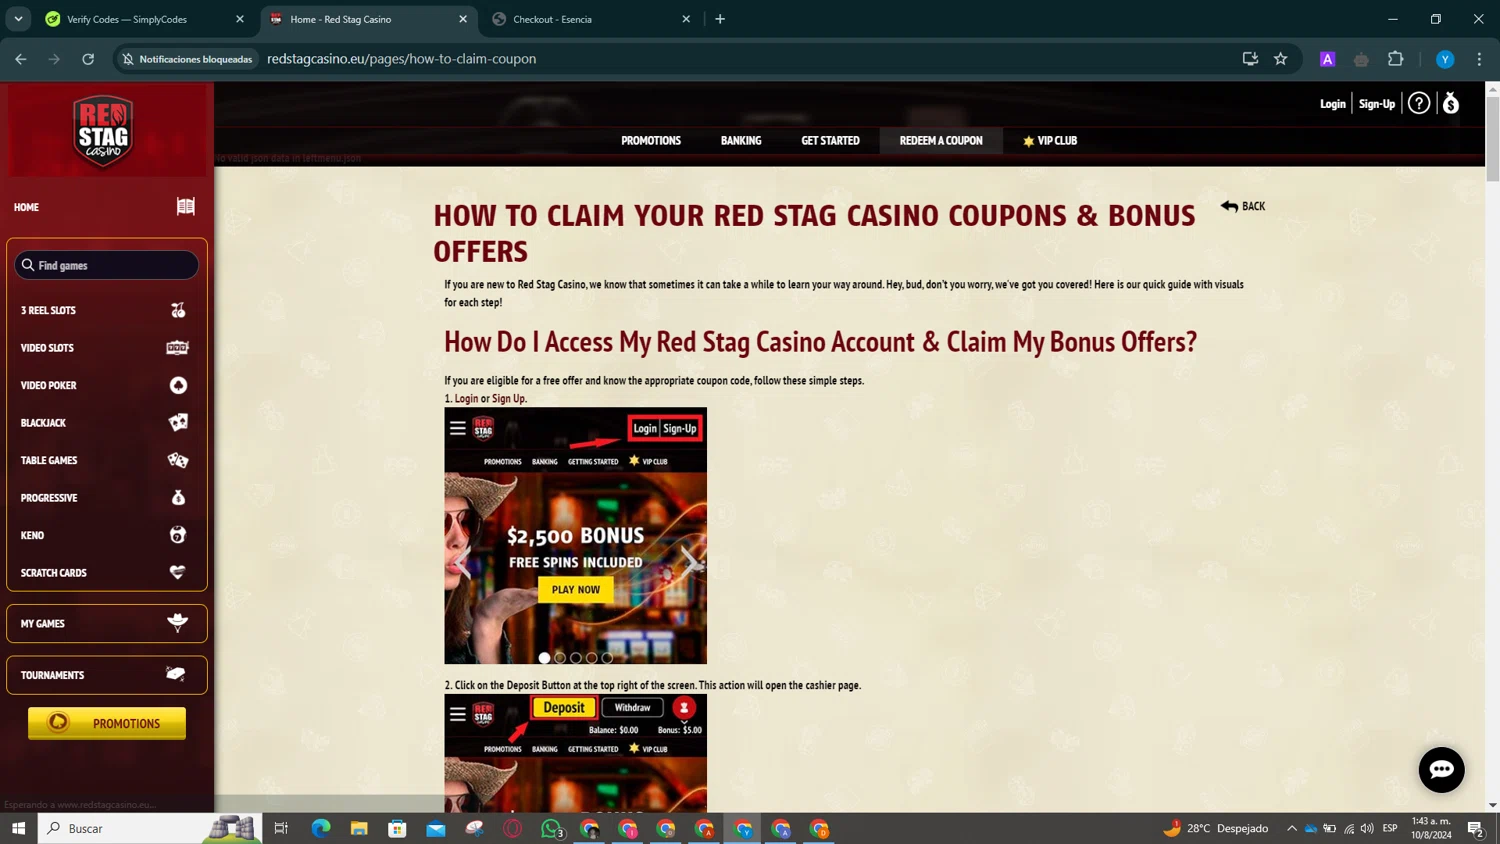Open the Promotions menu item
1500x844 pixels.
coord(651,141)
